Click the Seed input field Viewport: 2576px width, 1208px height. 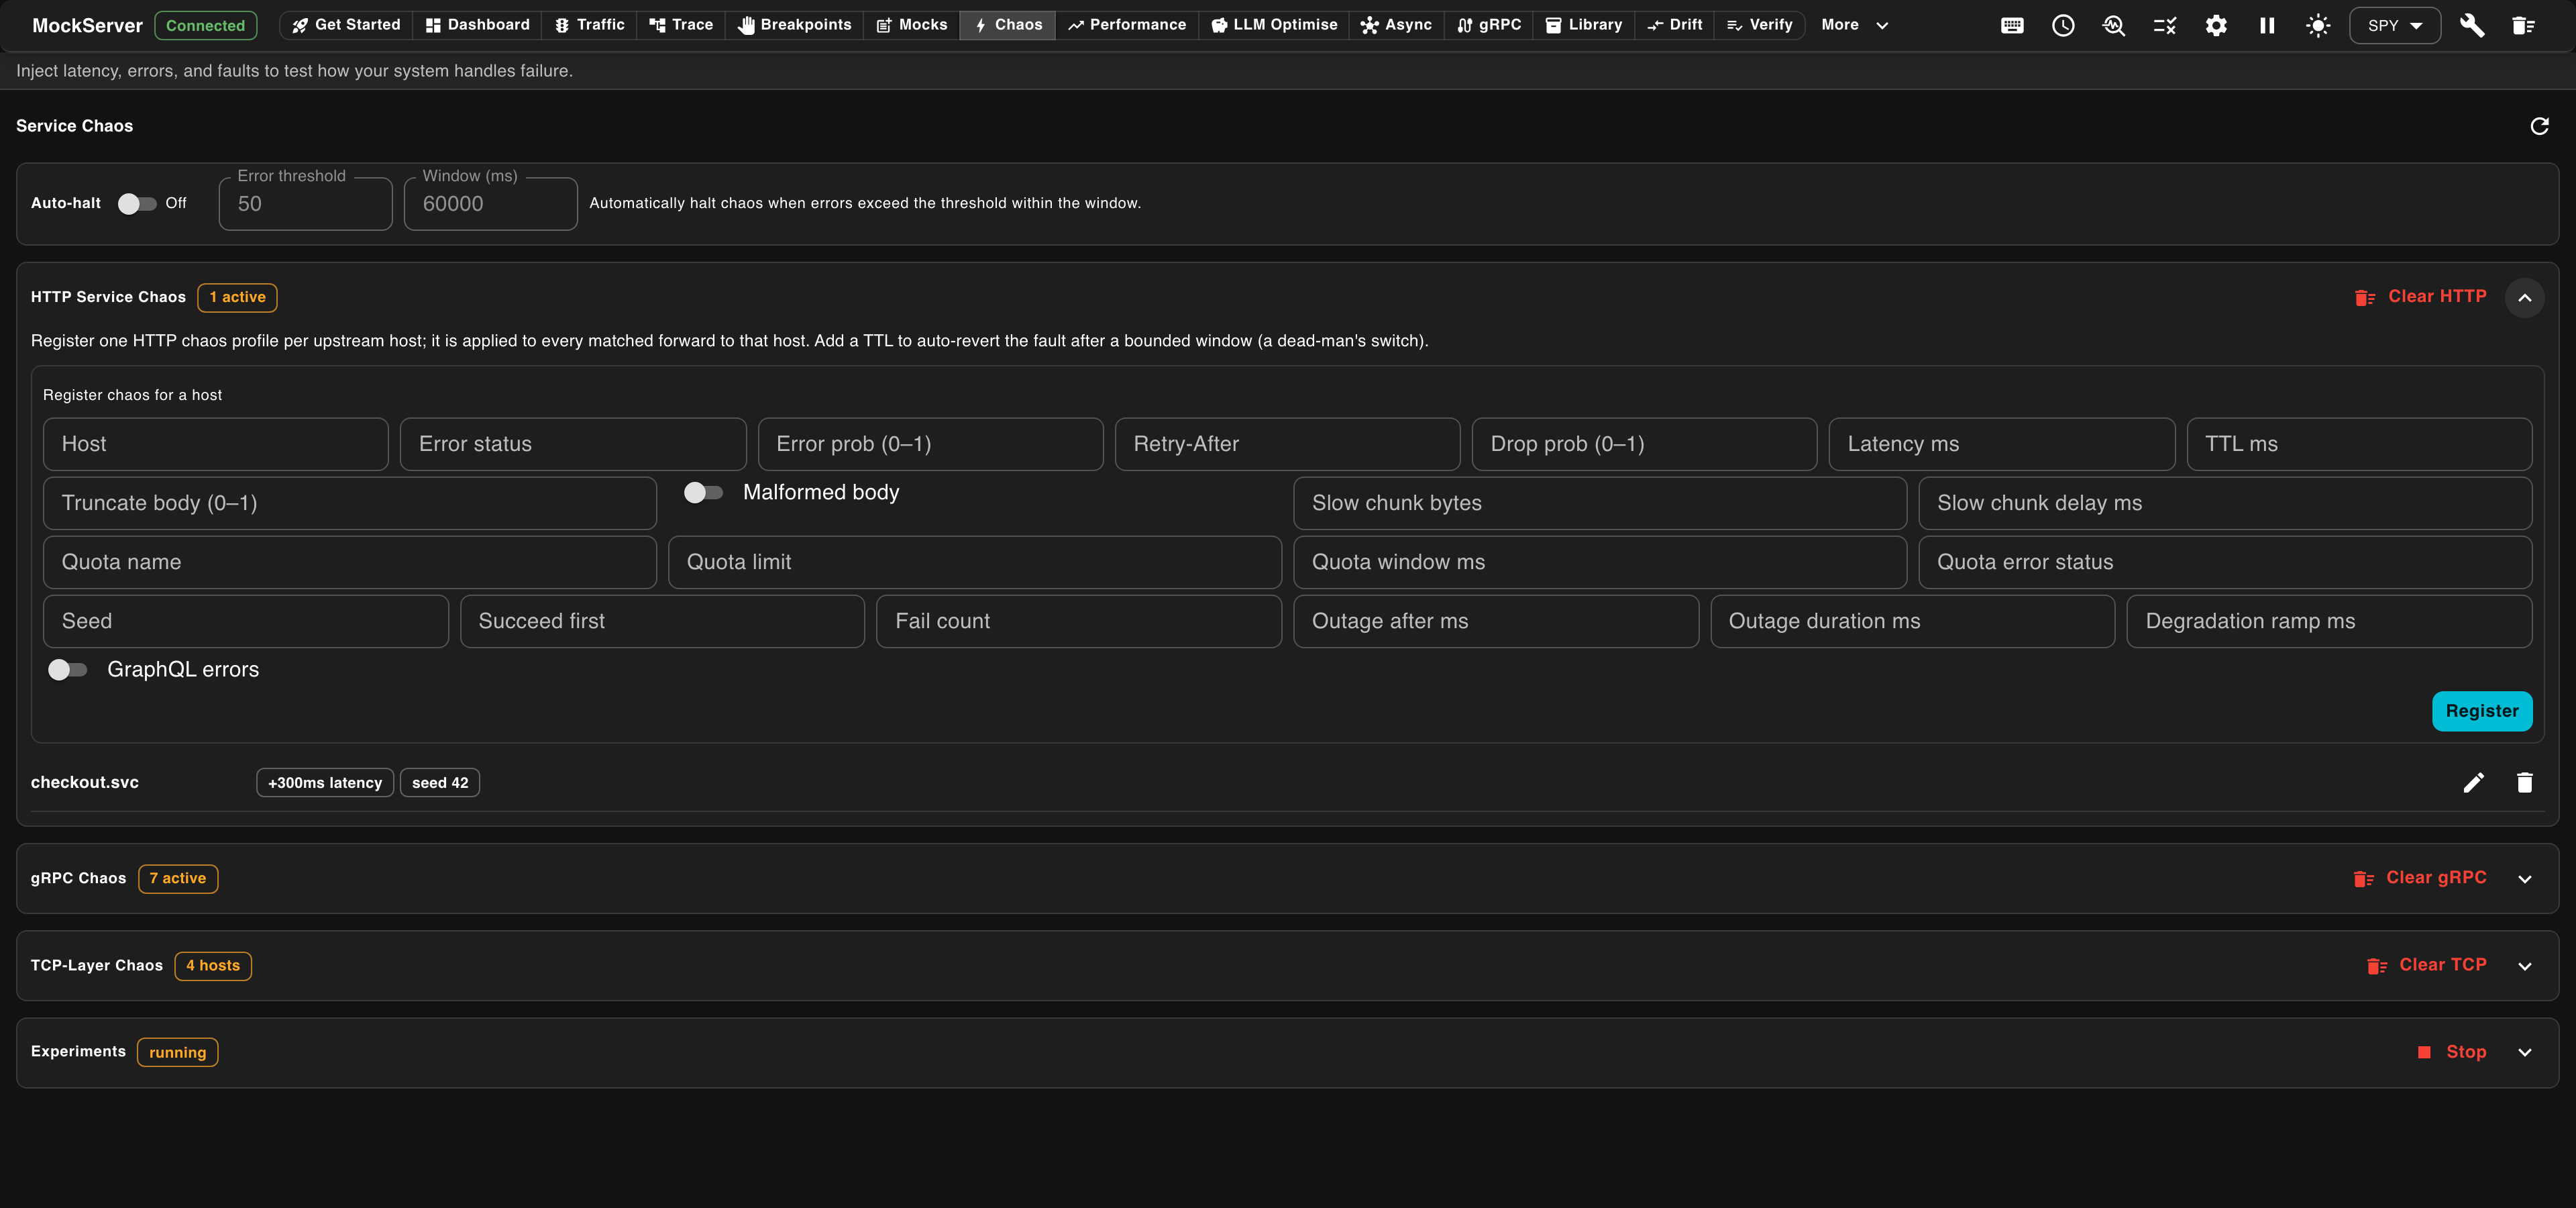pos(245,621)
